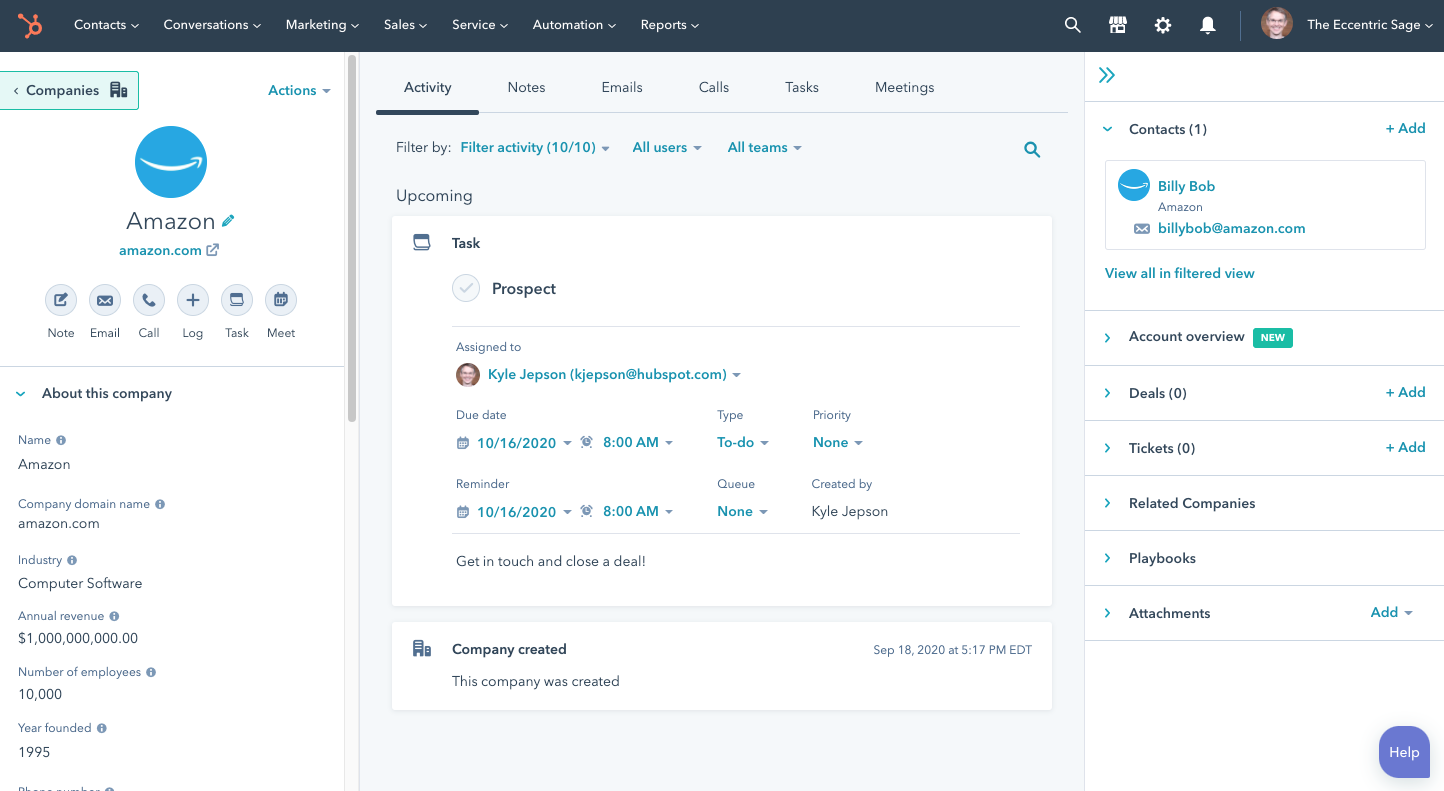Image resolution: width=1444 pixels, height=791 pixels.
Task: Expand the Deals section
Action: pyautogui.click(x=1106, y=392)
